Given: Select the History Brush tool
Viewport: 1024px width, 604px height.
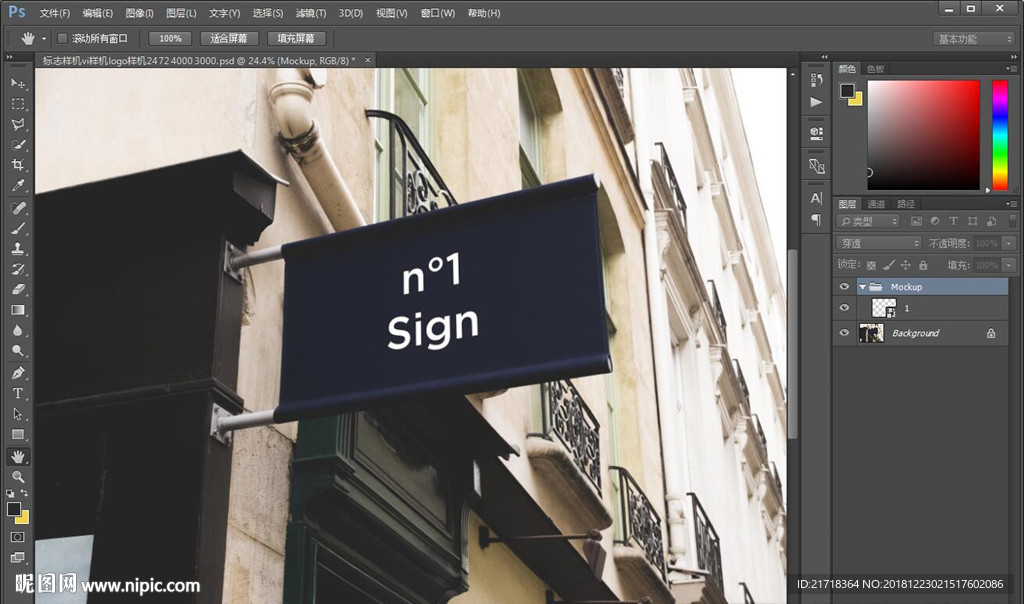Looking at the screenshot, I should (18, 268).
